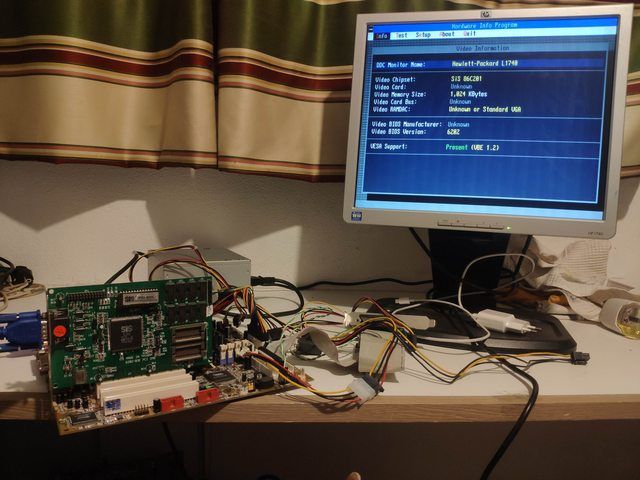Select the Setup menu item
Viewport: 640px width, 480px height.
[424, 35]
